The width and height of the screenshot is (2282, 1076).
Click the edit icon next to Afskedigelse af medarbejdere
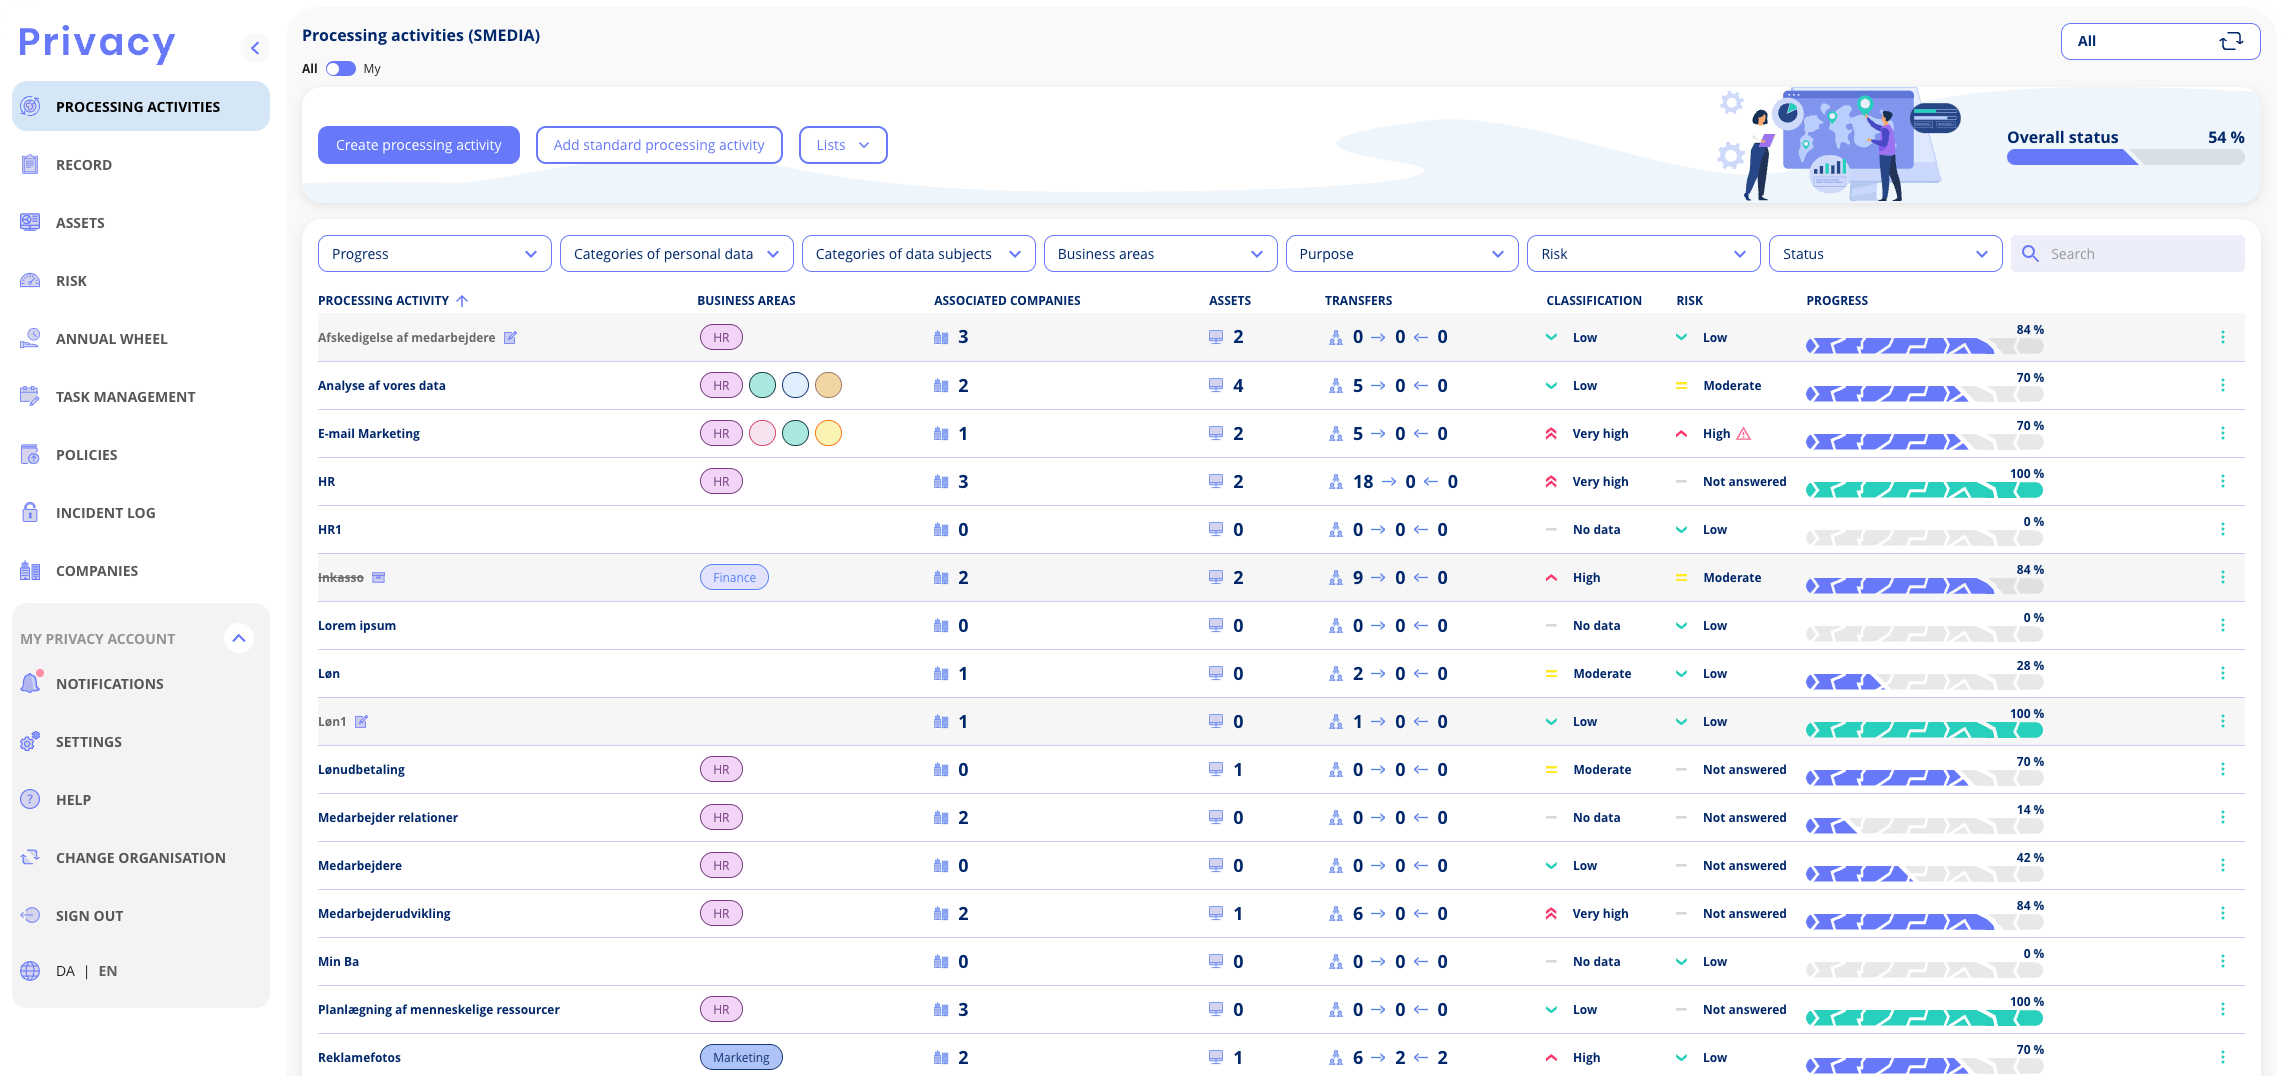click(x=510, y=338)
